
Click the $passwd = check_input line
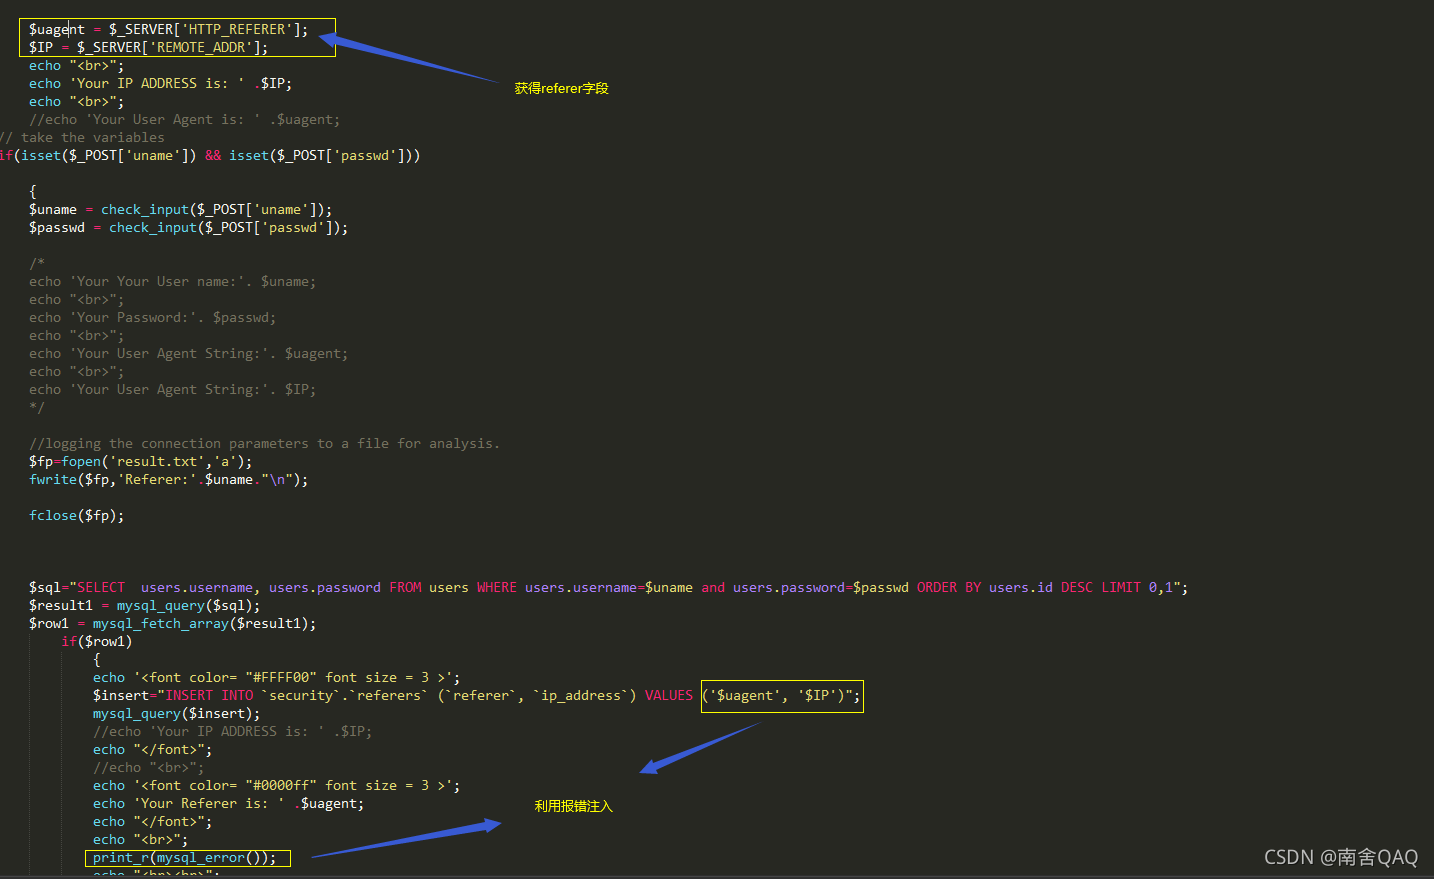tap(188, 227)
